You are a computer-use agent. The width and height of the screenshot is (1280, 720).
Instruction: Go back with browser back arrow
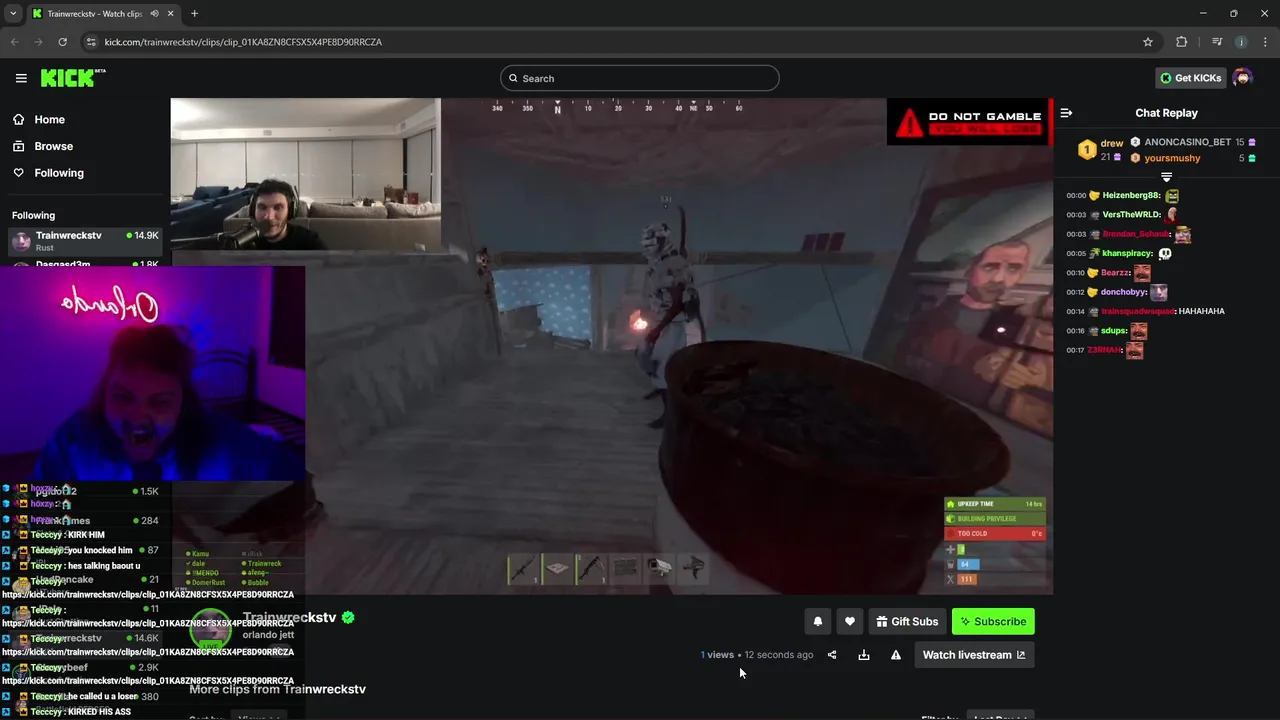point(14,42)
